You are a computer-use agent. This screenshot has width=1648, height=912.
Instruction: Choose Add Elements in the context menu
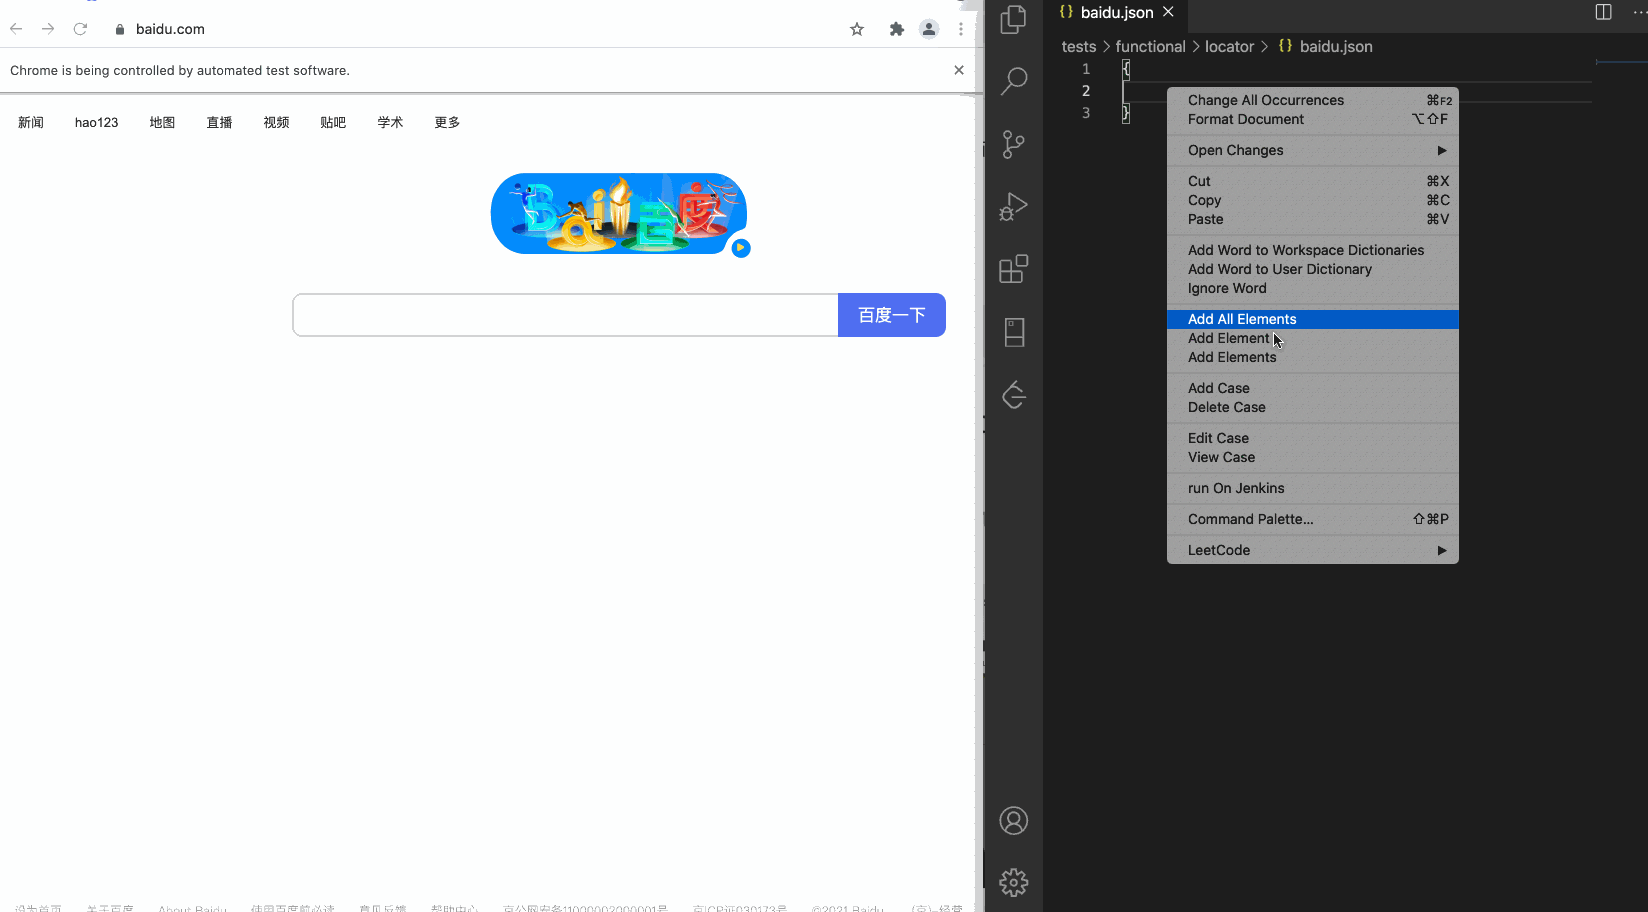pyautogui.click(x=1313, y=357)
